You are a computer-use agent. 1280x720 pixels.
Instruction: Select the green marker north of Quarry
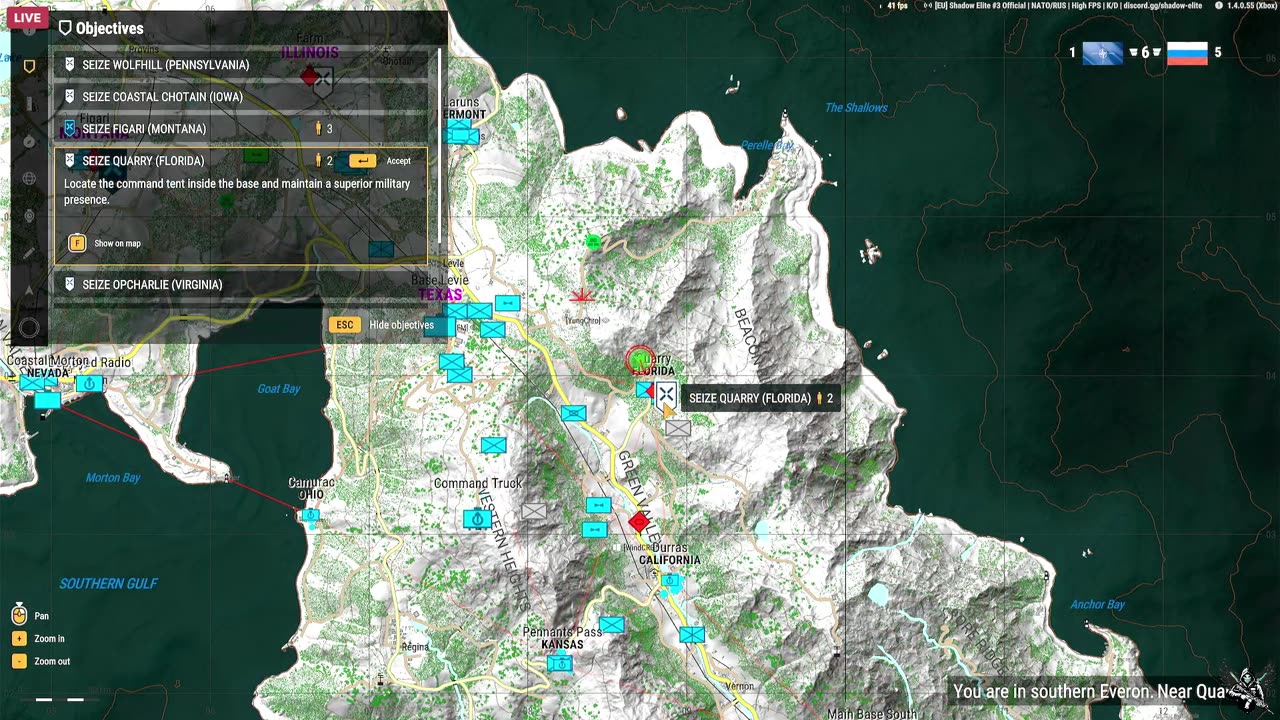pyautogui.click(x=593, y=241)
